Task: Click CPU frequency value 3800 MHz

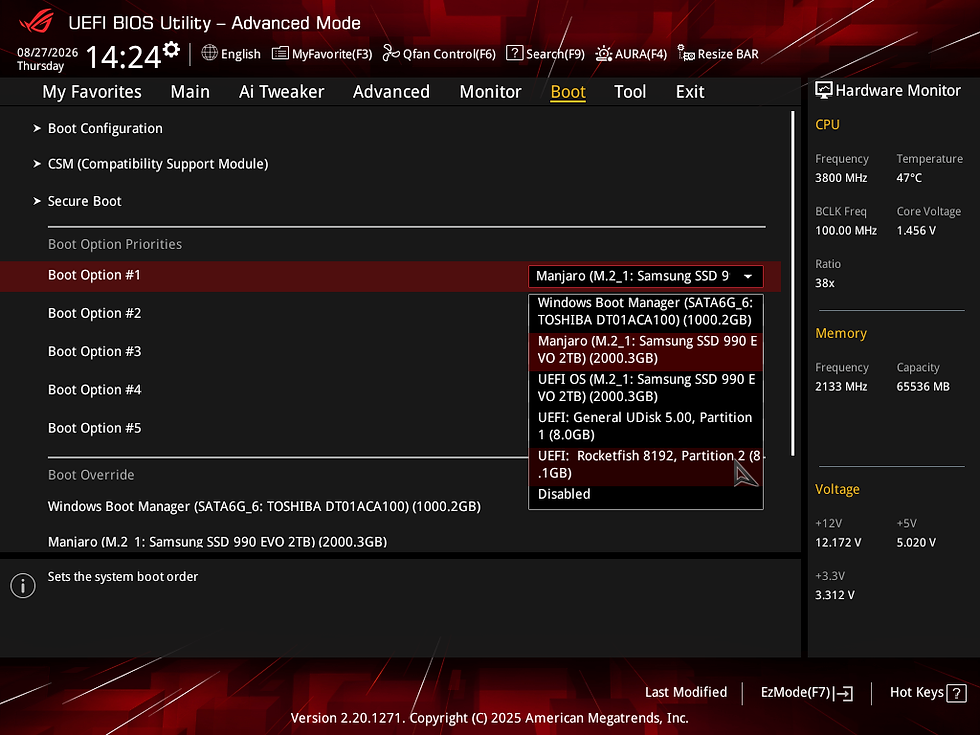Action: click(841, 178)
